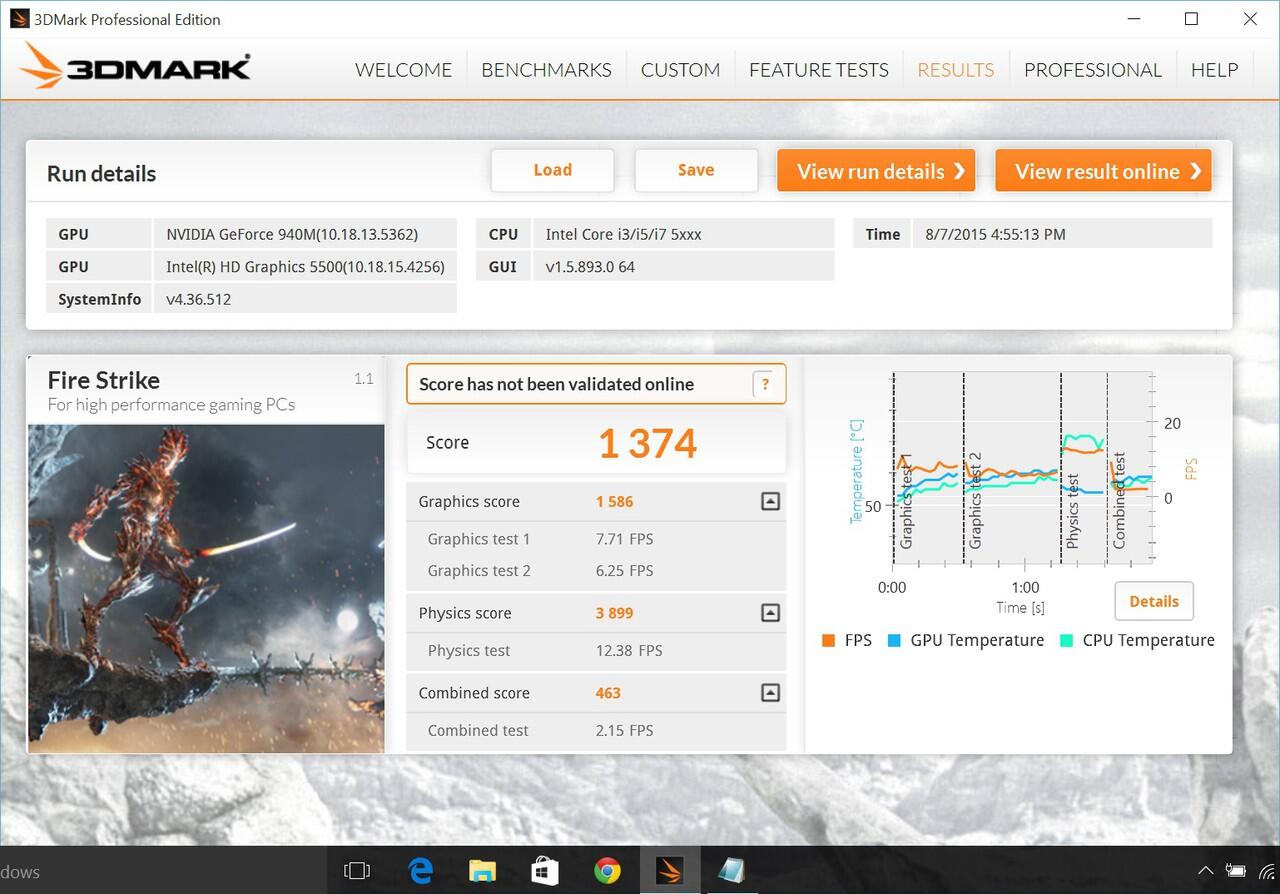Click the FPS legend orange swatch
Viewport: 1280px width, 894px height.
point(828,641)
